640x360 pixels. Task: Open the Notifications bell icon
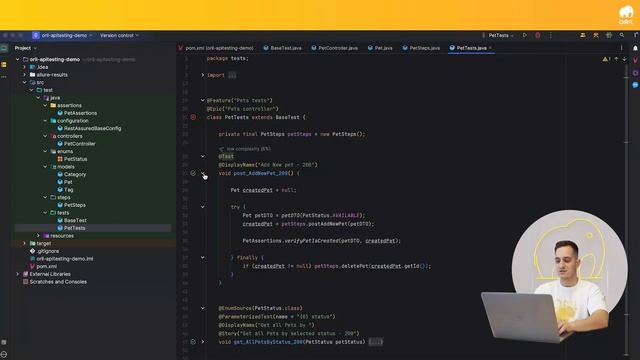[636, 48]
